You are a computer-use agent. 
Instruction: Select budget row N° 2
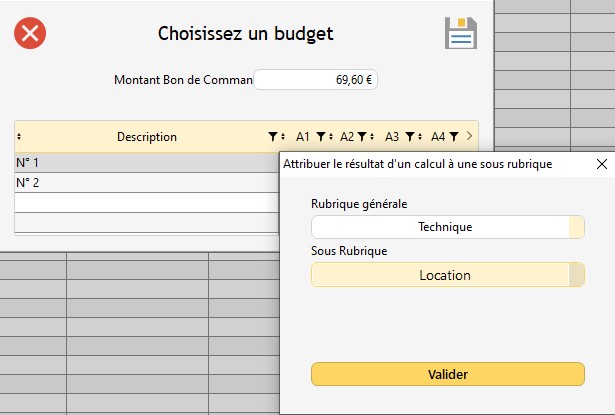(140, 183)
